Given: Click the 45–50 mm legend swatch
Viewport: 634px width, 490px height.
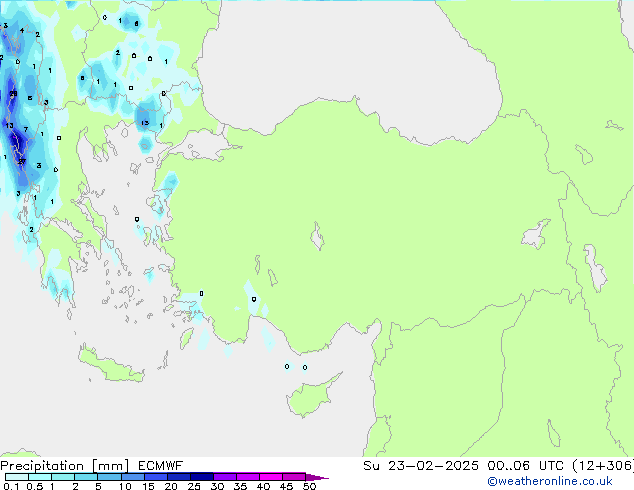Looking at the screenshot, I should (294, 477).
